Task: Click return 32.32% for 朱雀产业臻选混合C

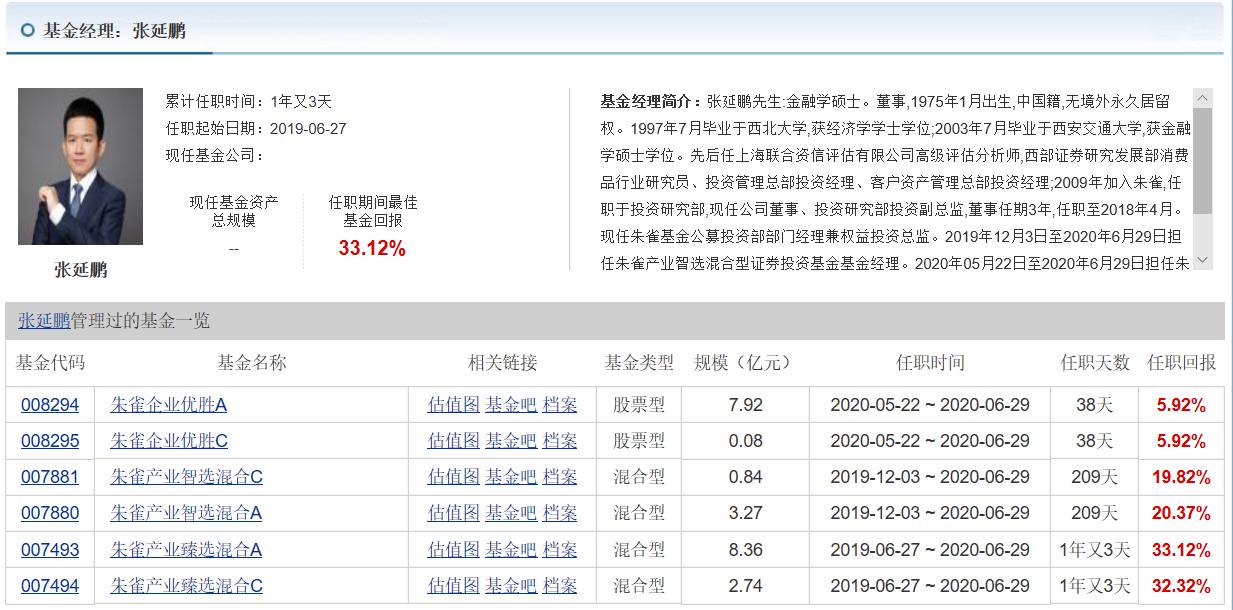Action: (1181, 585)
